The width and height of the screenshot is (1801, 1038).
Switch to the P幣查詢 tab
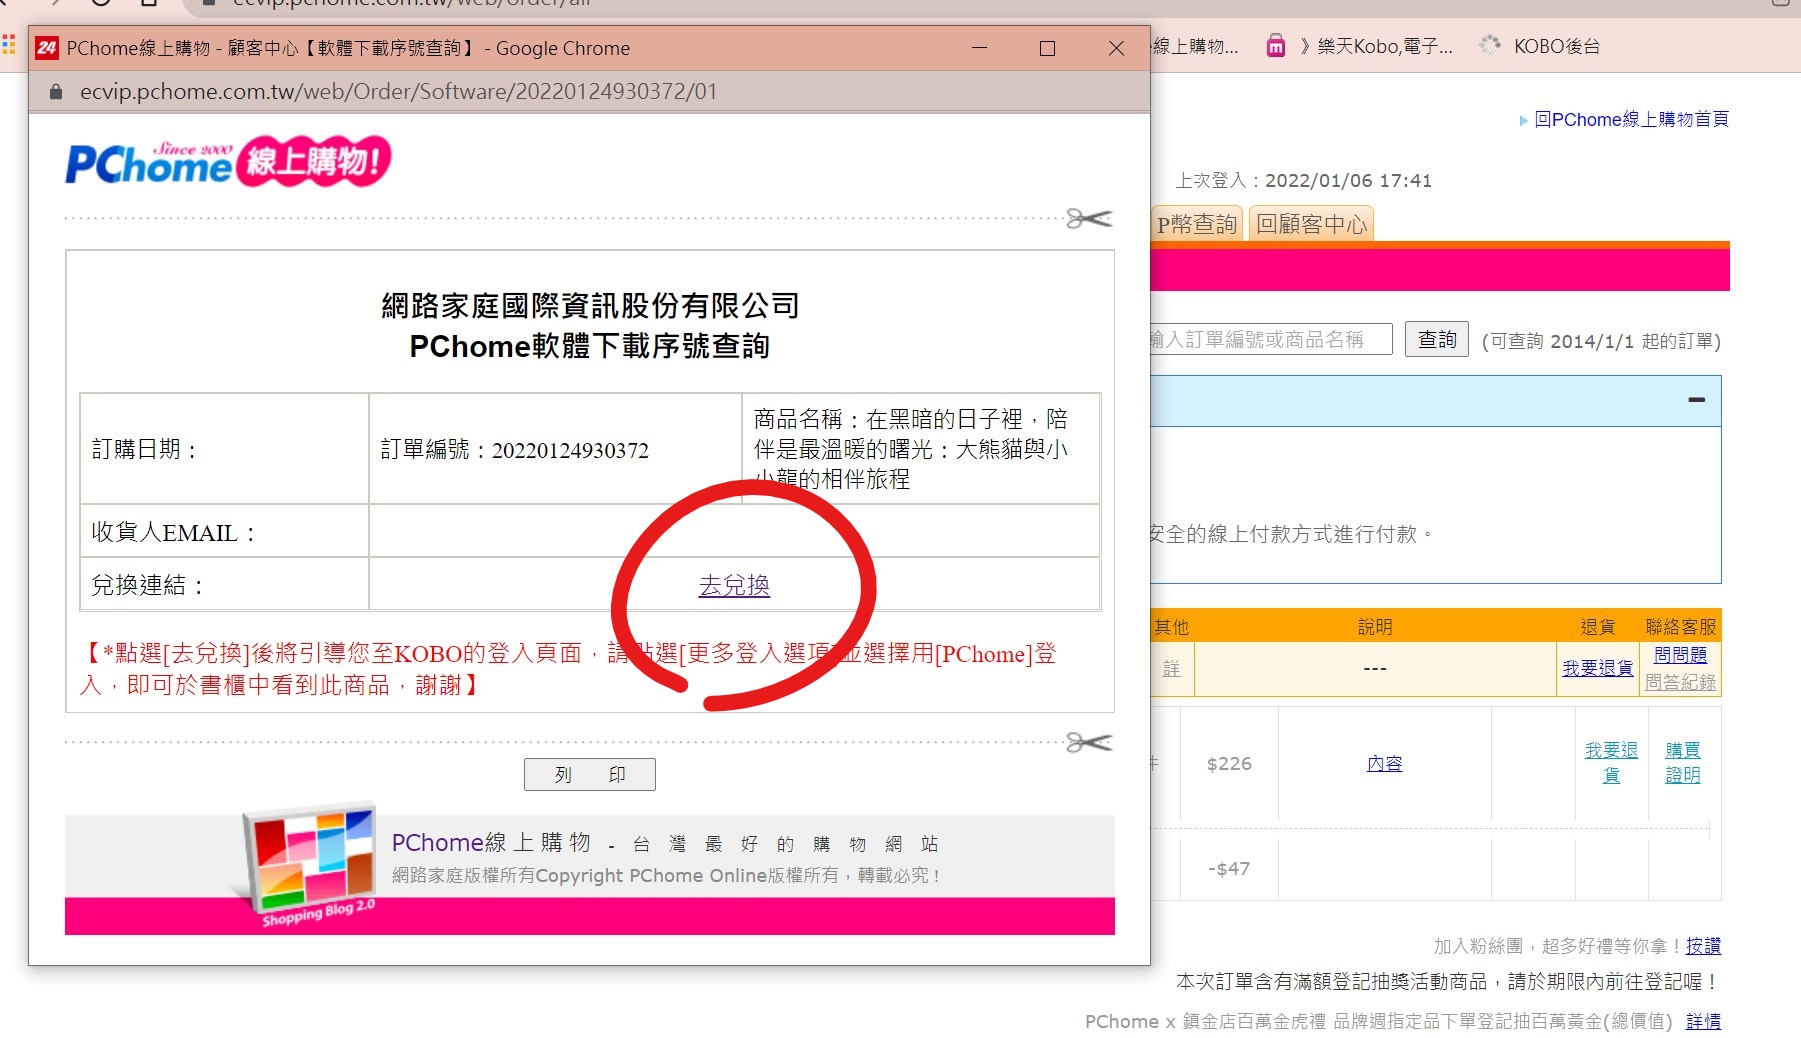pos(1197,224)
